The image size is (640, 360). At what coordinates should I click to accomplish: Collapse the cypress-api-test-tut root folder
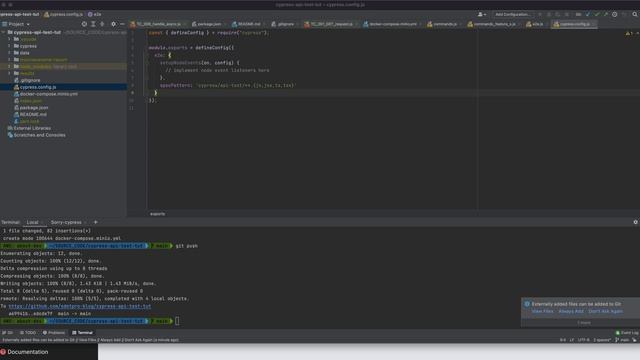[x=4, y=32]
